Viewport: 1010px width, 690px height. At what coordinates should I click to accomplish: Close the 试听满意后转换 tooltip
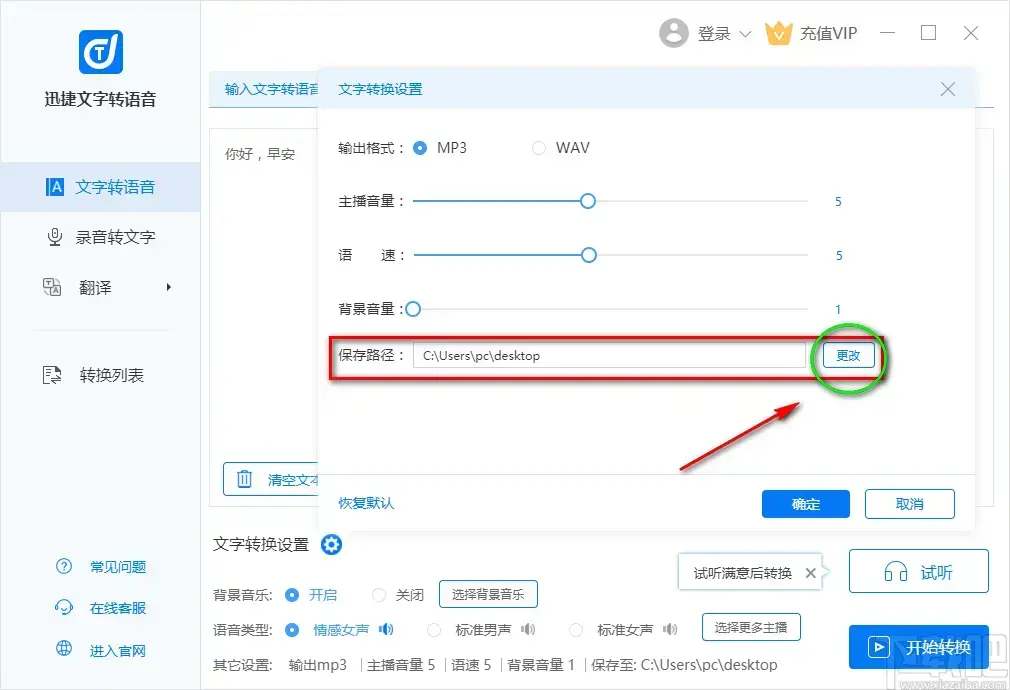coord(811,573)
